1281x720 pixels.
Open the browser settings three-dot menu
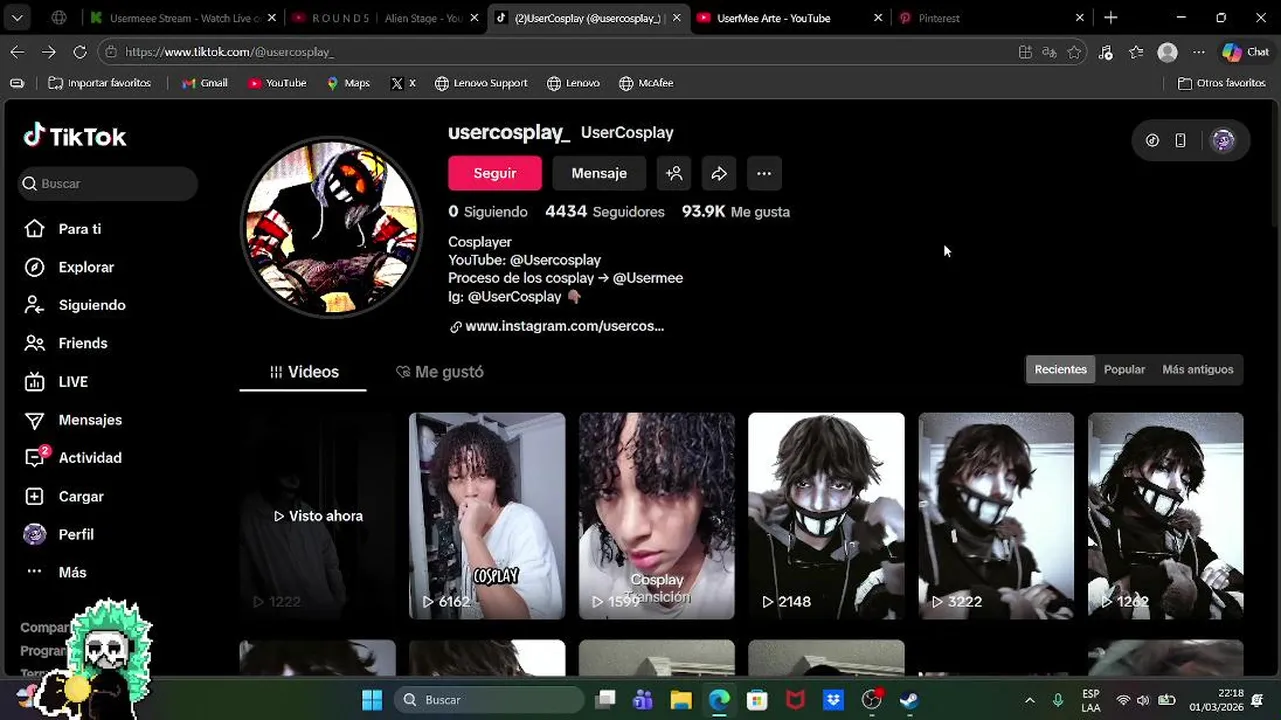pos(1199,52)
